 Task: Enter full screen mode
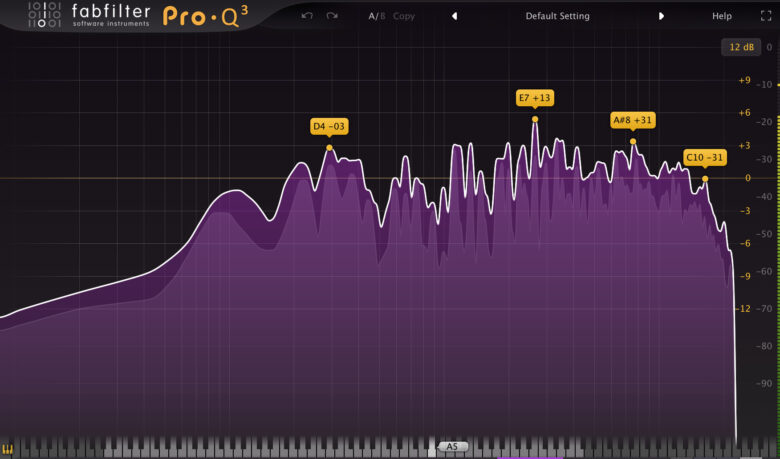[x=766, y=16]
